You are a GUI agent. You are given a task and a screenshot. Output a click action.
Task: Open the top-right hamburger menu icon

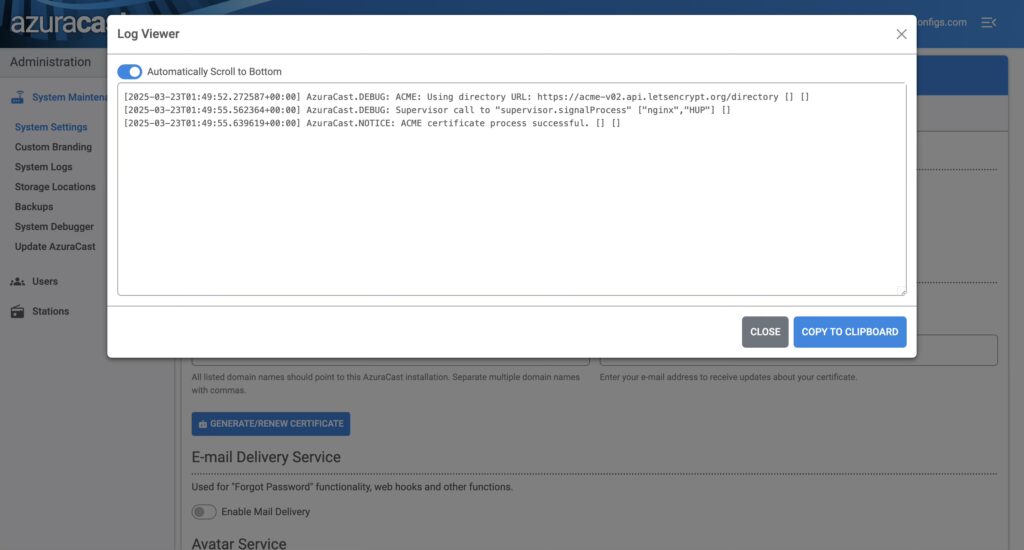tap(989, 22)
